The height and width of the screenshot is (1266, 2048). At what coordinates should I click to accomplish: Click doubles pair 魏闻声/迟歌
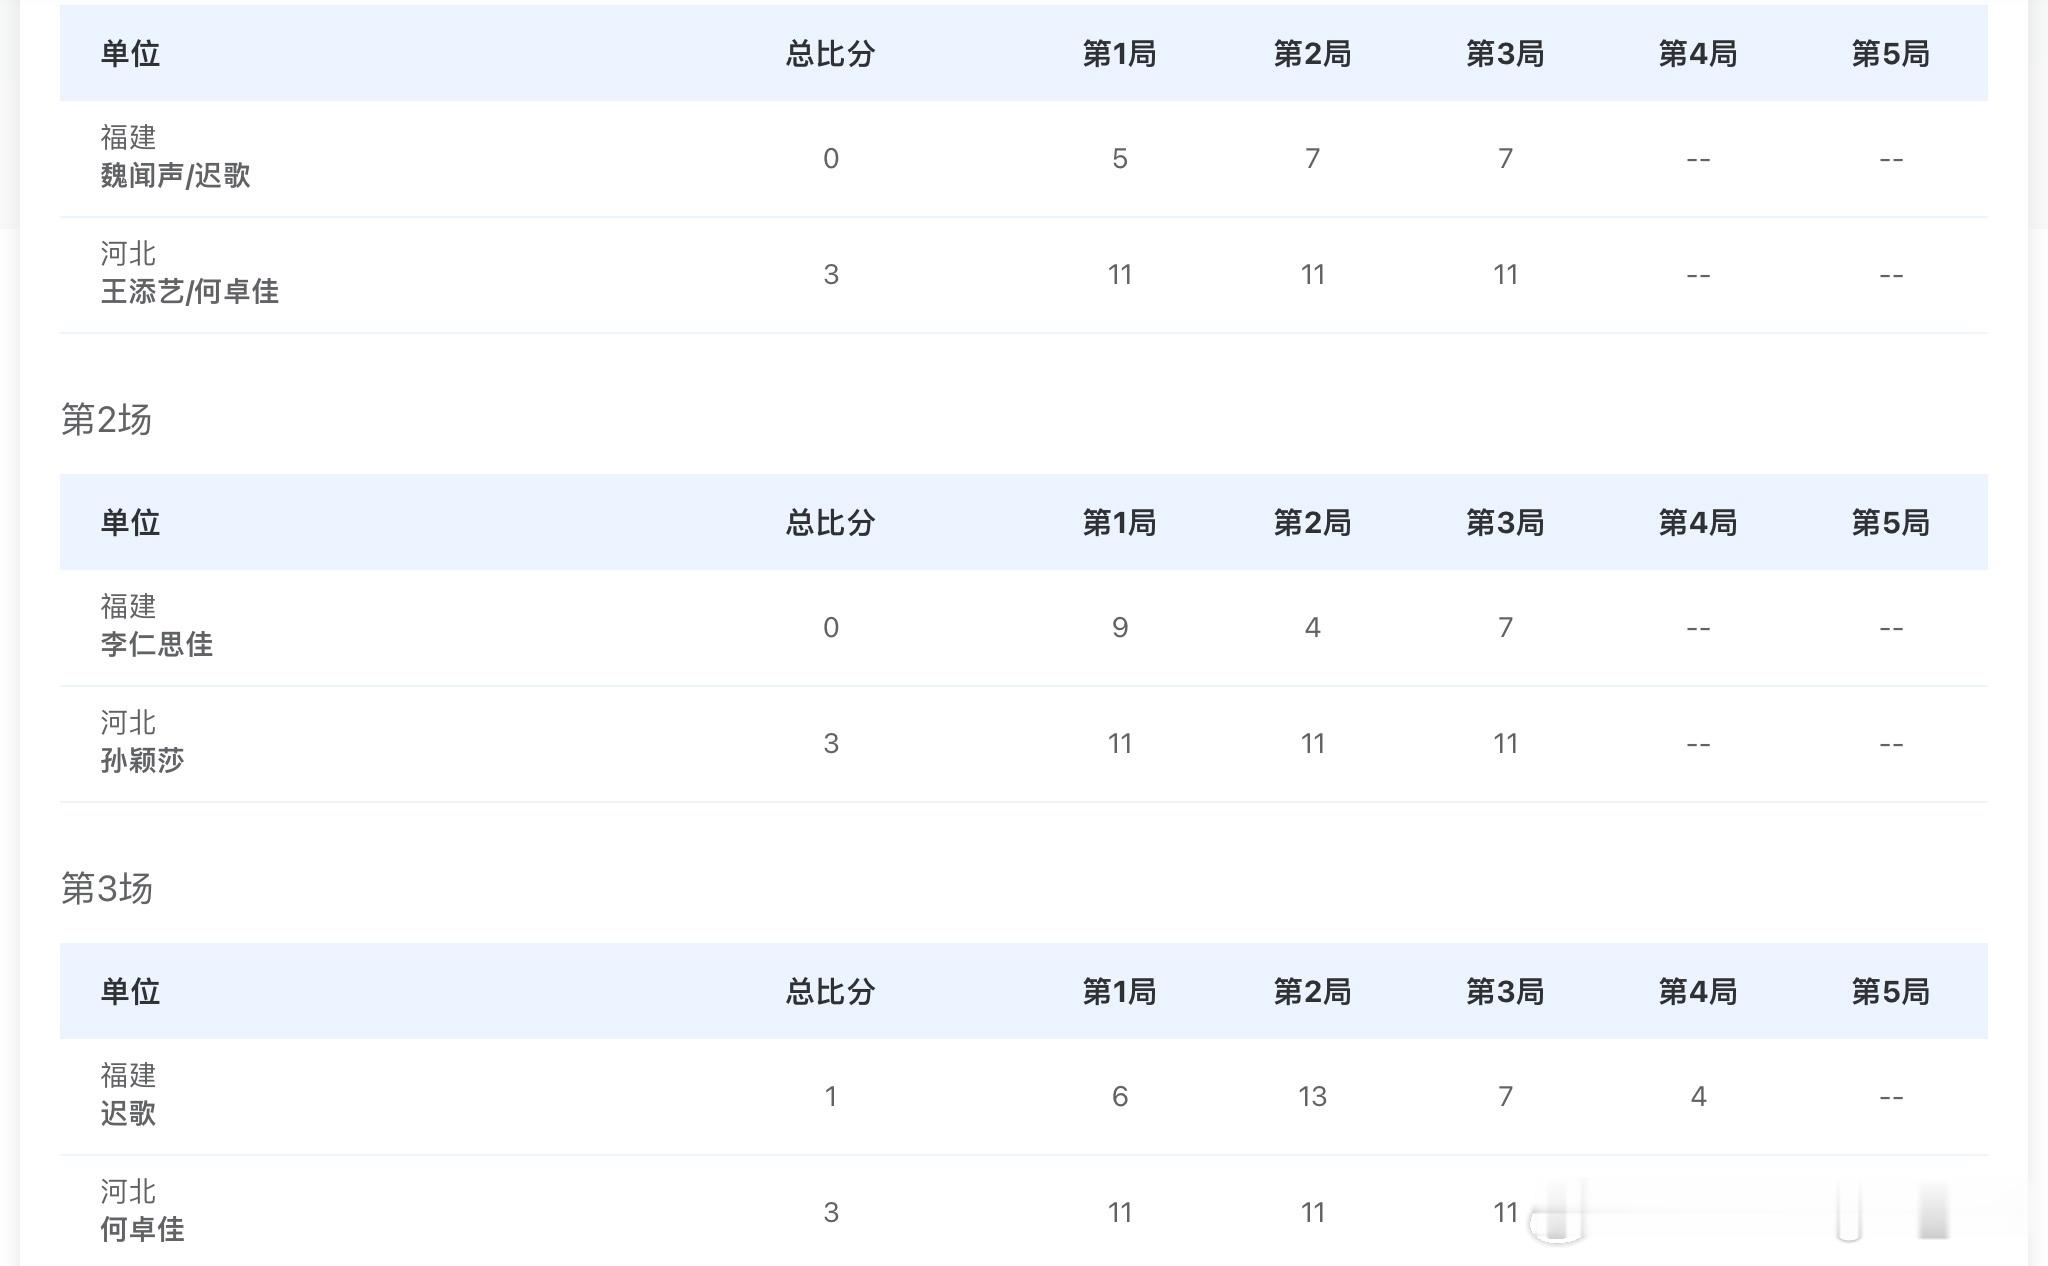pos(175,176)
